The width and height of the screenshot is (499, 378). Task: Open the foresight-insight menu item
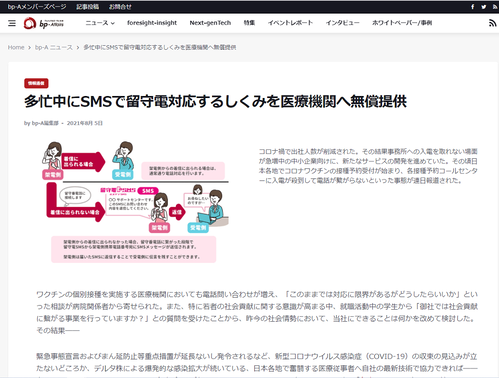pos(152,23)
